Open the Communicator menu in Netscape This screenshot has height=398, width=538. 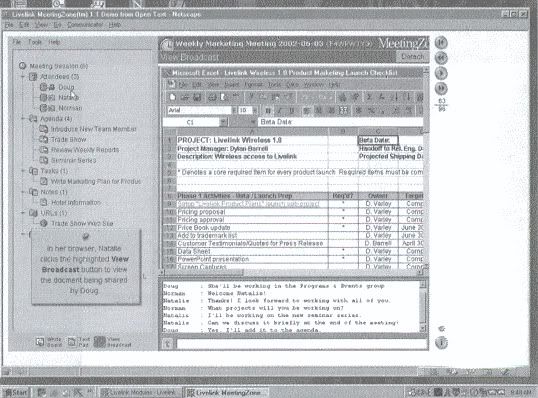coord(85,25)
